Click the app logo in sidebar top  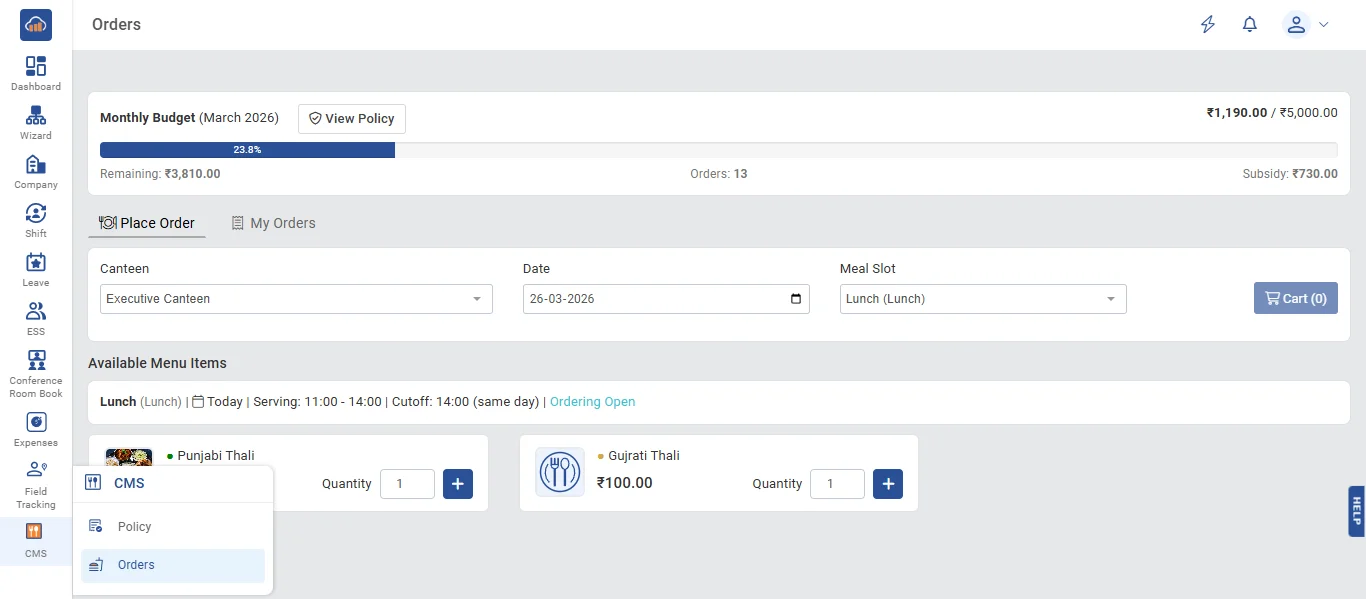pyautogui.click(x=36, y=24)
